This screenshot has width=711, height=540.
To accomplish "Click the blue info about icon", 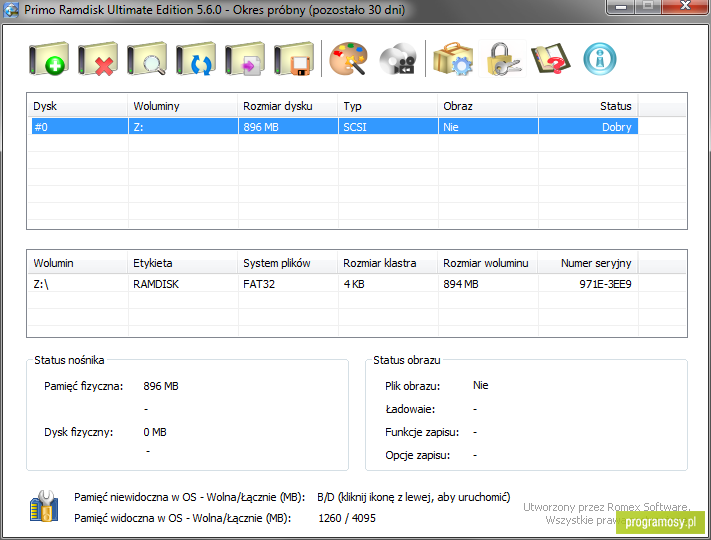I will (x=599, y=59).
